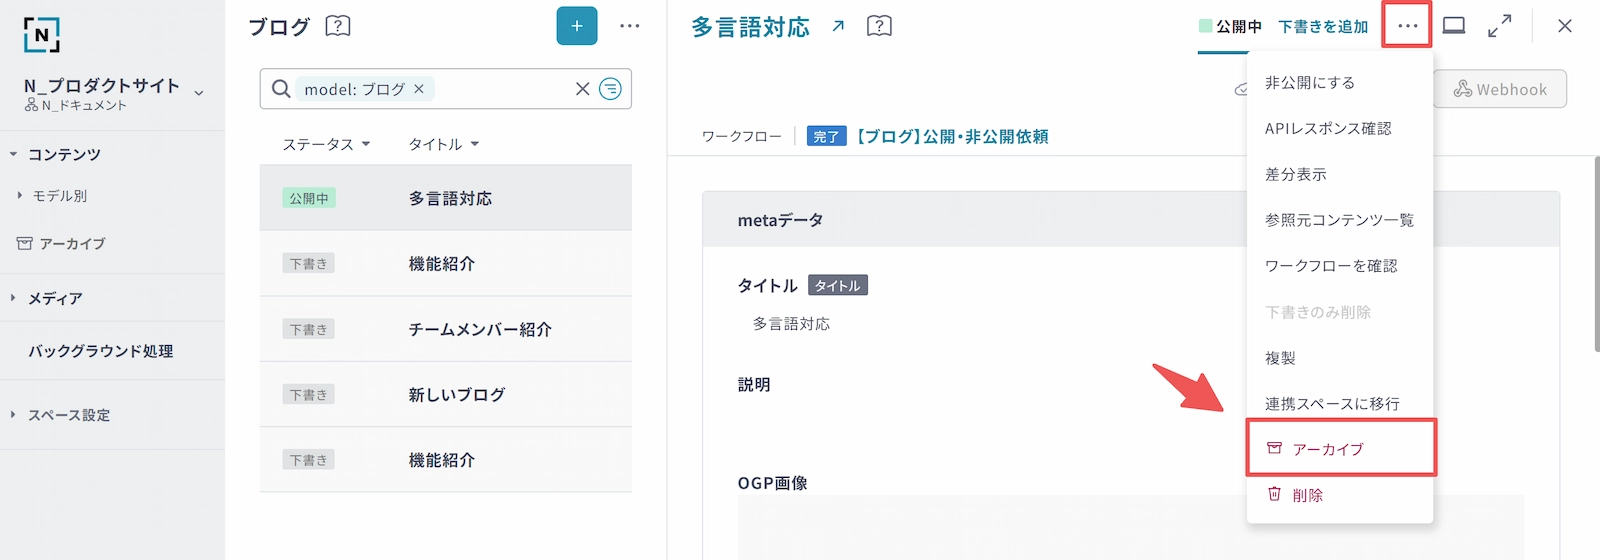Click the 下書きを追加 link
The image size is (1600, 560).
pos(1322,27)
